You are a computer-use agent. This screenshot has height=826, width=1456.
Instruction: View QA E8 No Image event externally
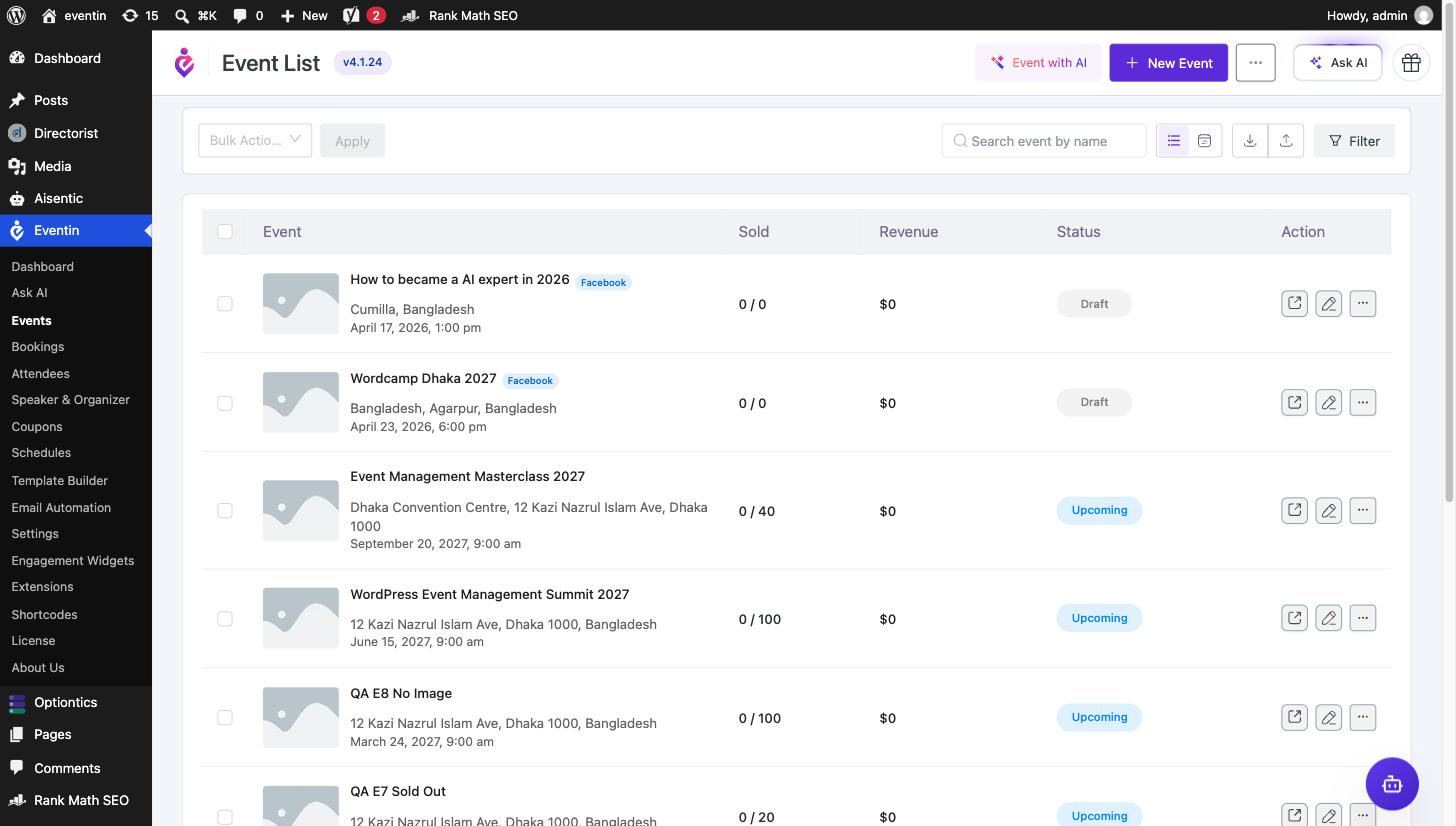(x=1294, y=717)
